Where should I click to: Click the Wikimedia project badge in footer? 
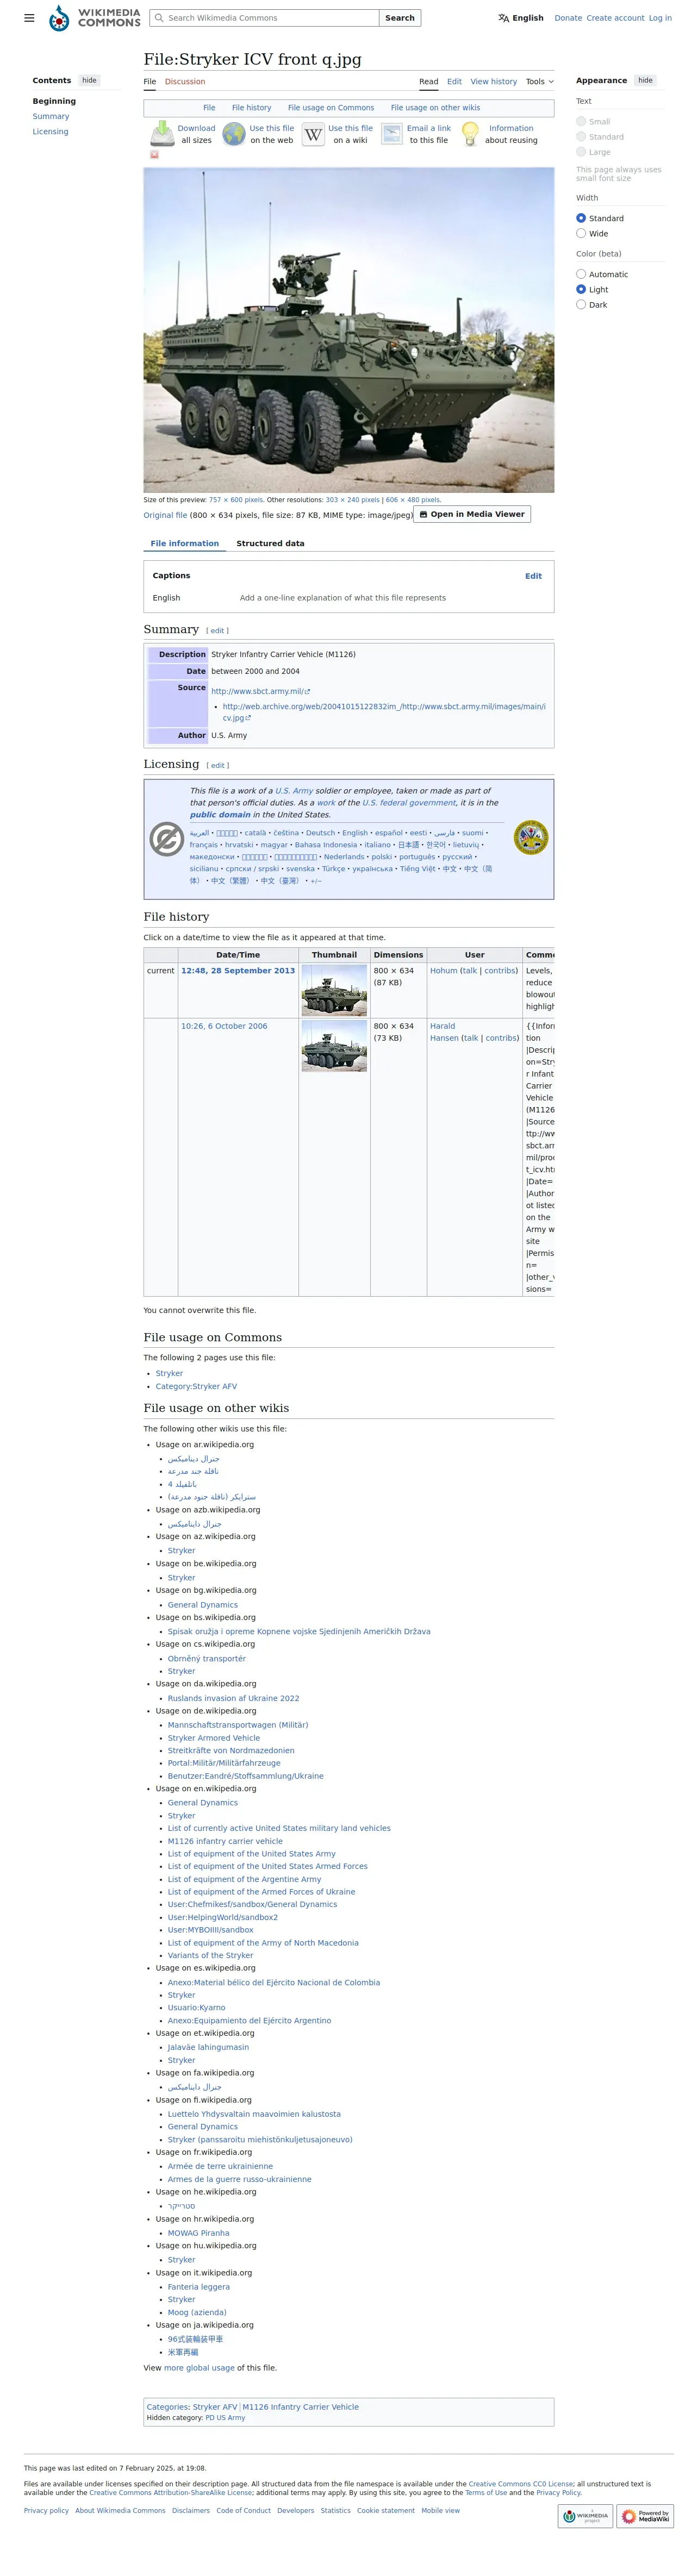[x=585, y=2515]
